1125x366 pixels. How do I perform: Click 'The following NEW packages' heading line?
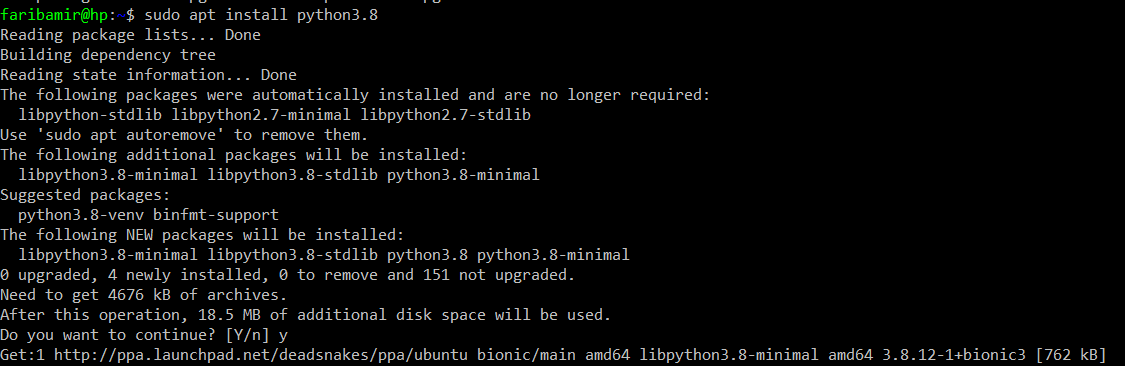pos(202,235)
